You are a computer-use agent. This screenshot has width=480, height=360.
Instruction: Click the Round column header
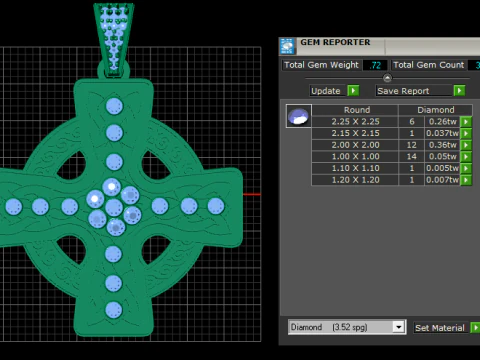[355, 110]
